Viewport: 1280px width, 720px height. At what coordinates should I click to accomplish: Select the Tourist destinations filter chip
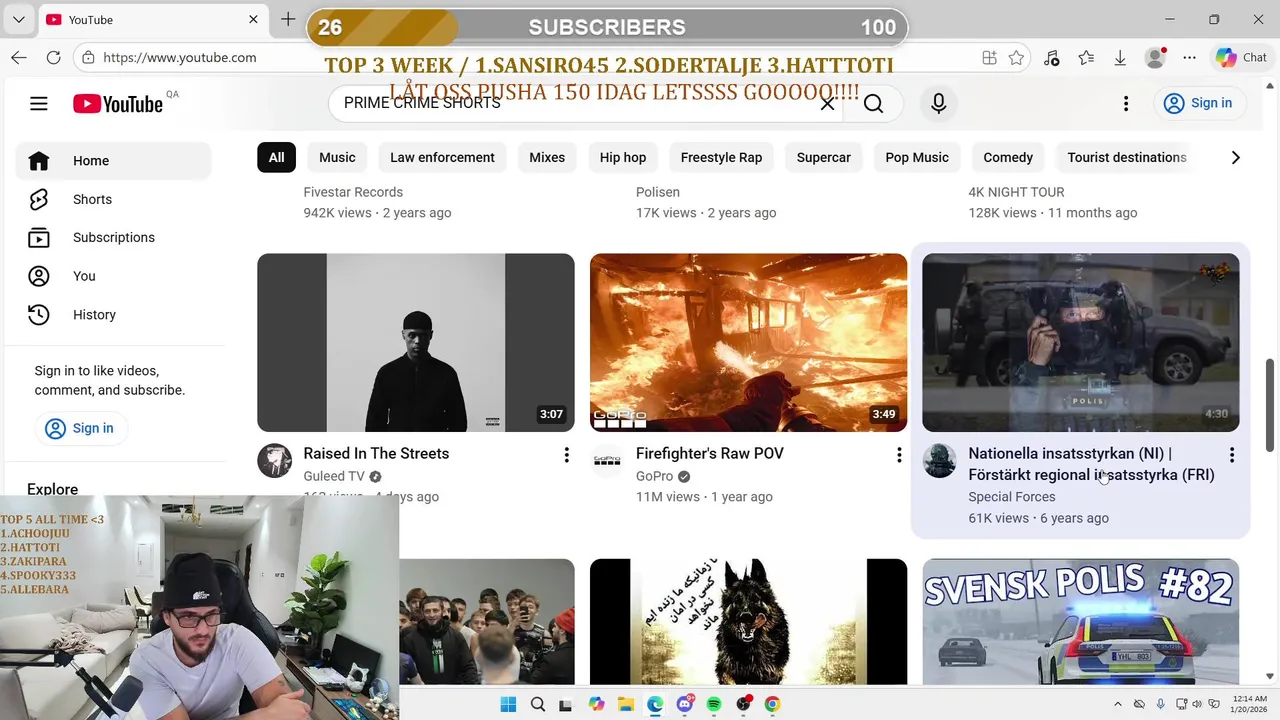(1127, 157)
